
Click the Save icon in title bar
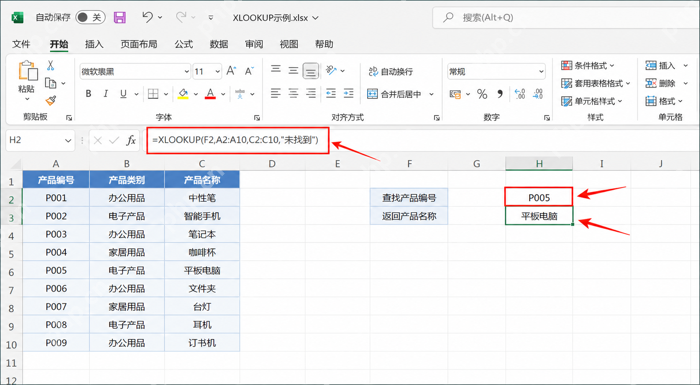pyautogui.click(x=120, y=17)
